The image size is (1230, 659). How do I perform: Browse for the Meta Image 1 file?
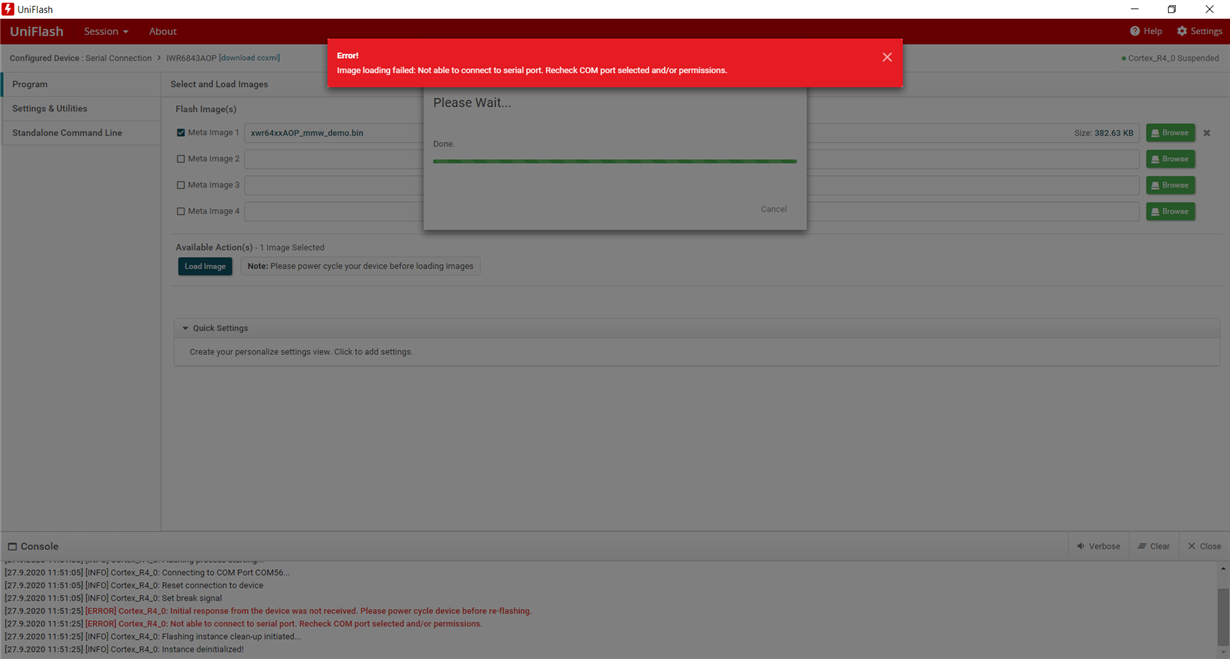(1170, 132)
